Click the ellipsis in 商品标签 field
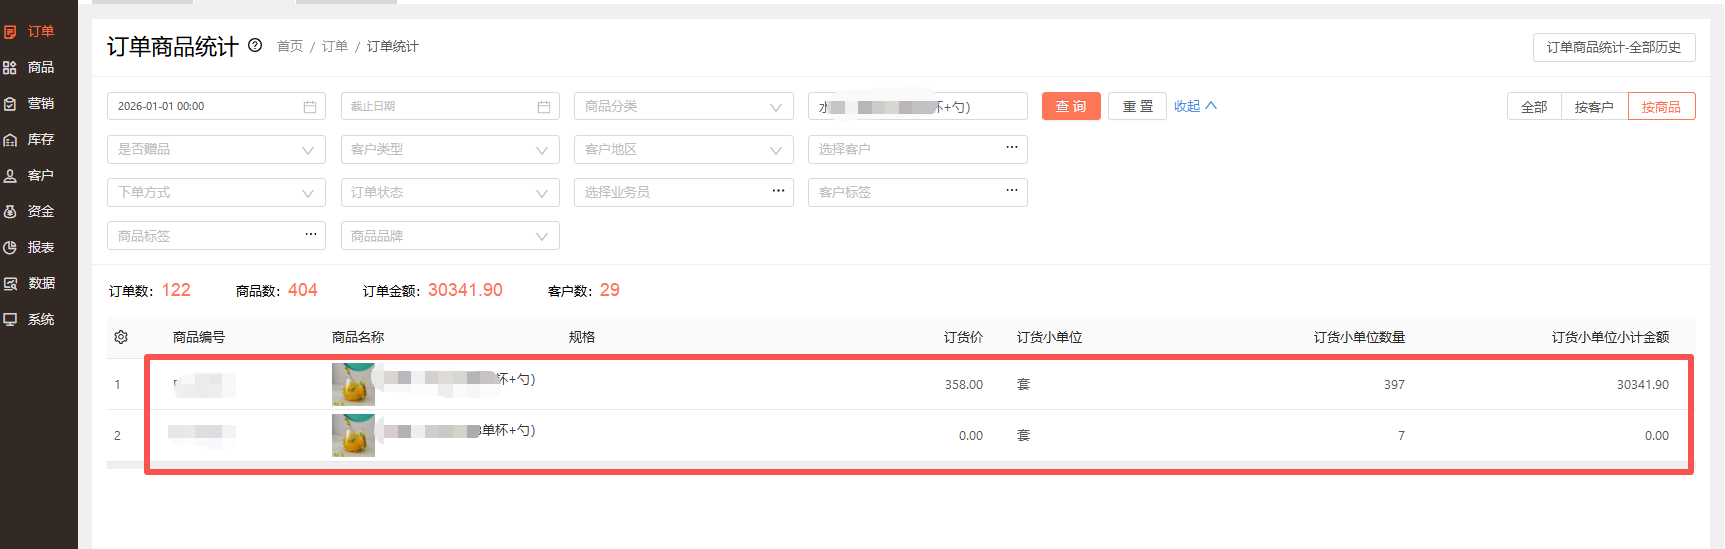Screen dimensions: 1725x549 pyautogui.click(x=311, y=235)
